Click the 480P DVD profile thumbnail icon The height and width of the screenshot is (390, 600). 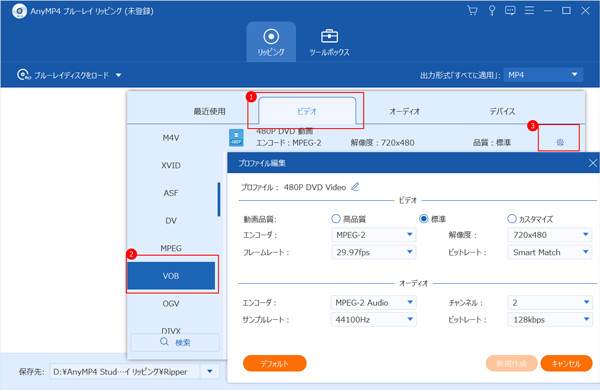click(x=236, y=137)
